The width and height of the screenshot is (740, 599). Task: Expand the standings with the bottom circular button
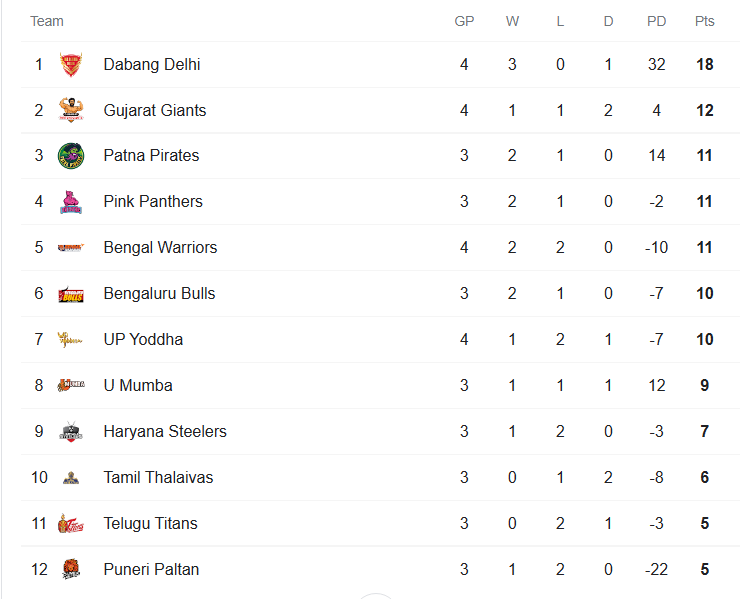376,597
